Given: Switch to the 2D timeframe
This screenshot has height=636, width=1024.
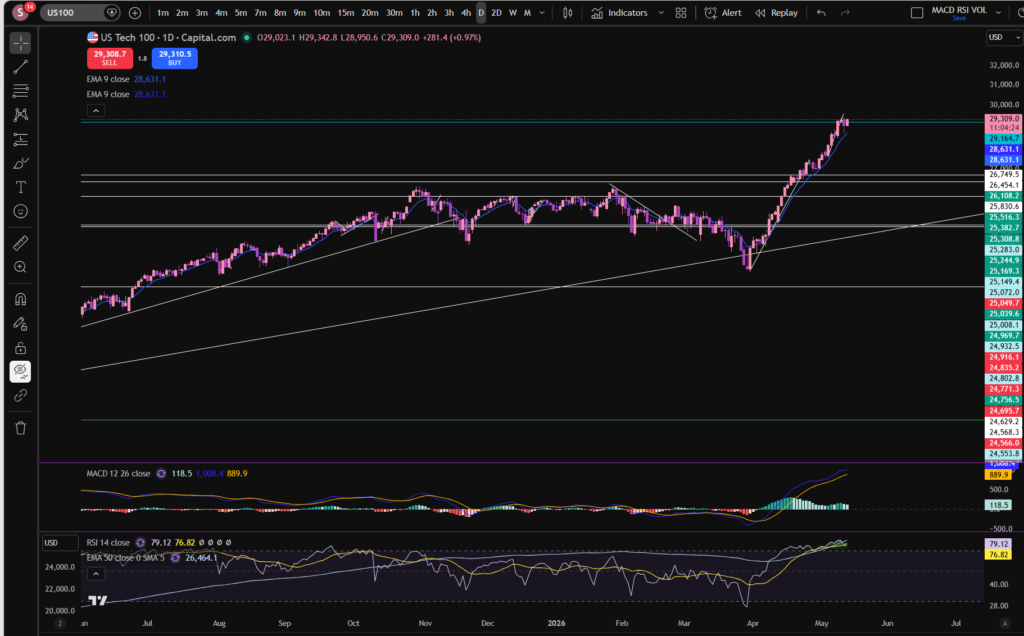Looking at the screenshot, I should click(496, 12).
